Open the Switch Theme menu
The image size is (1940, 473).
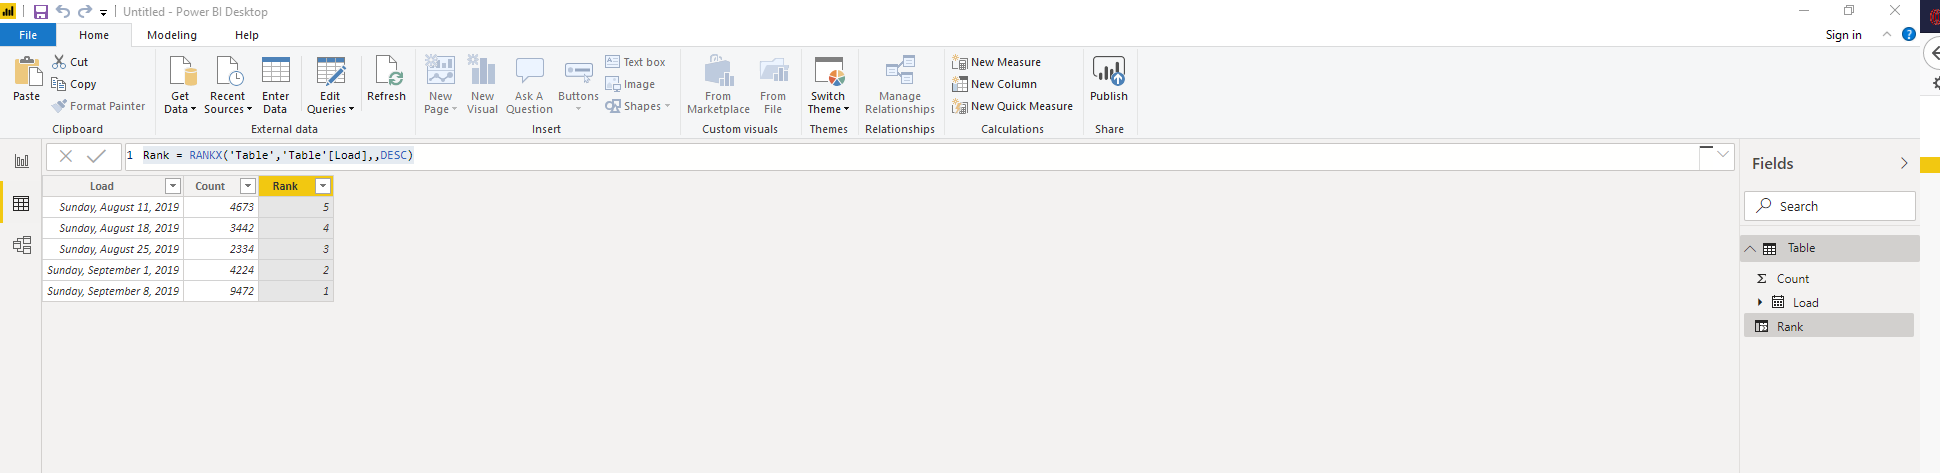828,85
